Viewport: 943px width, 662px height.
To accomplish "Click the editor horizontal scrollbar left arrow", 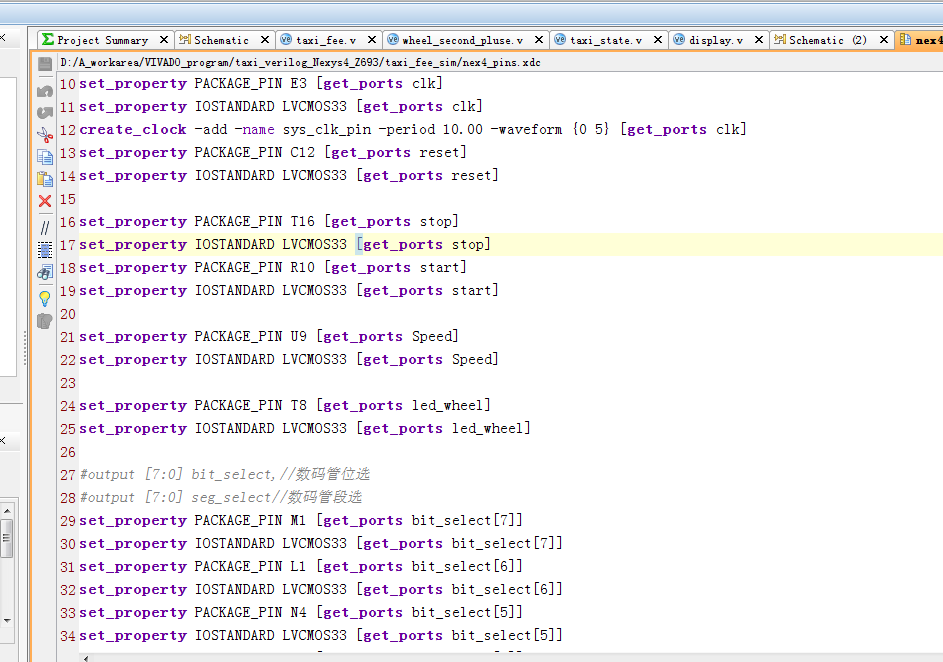I will tap(86, 658).
